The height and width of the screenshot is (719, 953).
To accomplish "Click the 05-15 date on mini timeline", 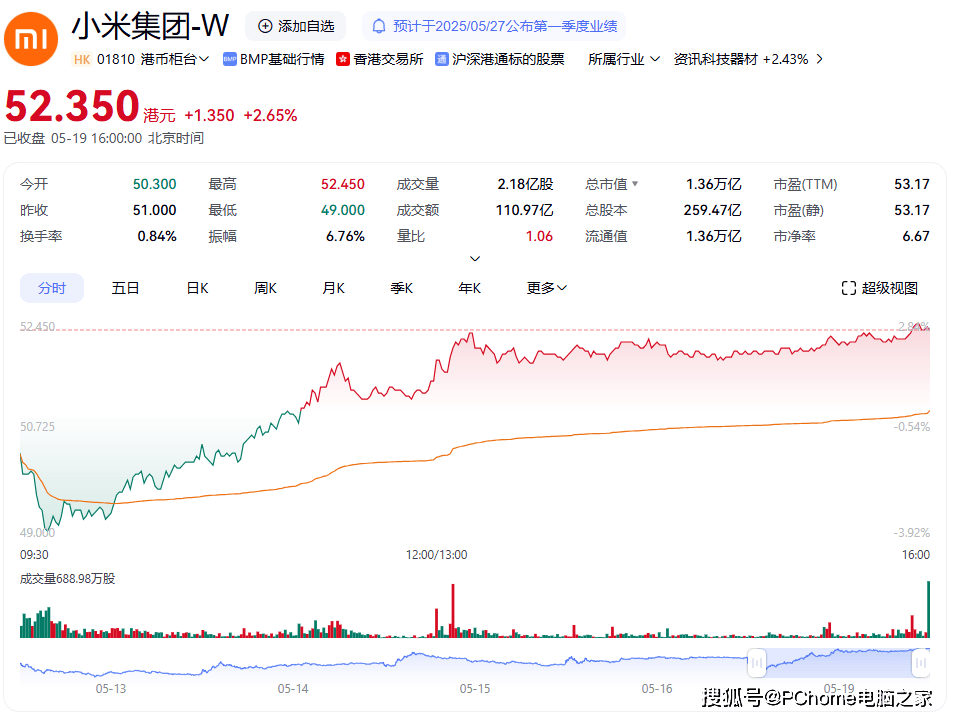I will click(x=475, y=689).
